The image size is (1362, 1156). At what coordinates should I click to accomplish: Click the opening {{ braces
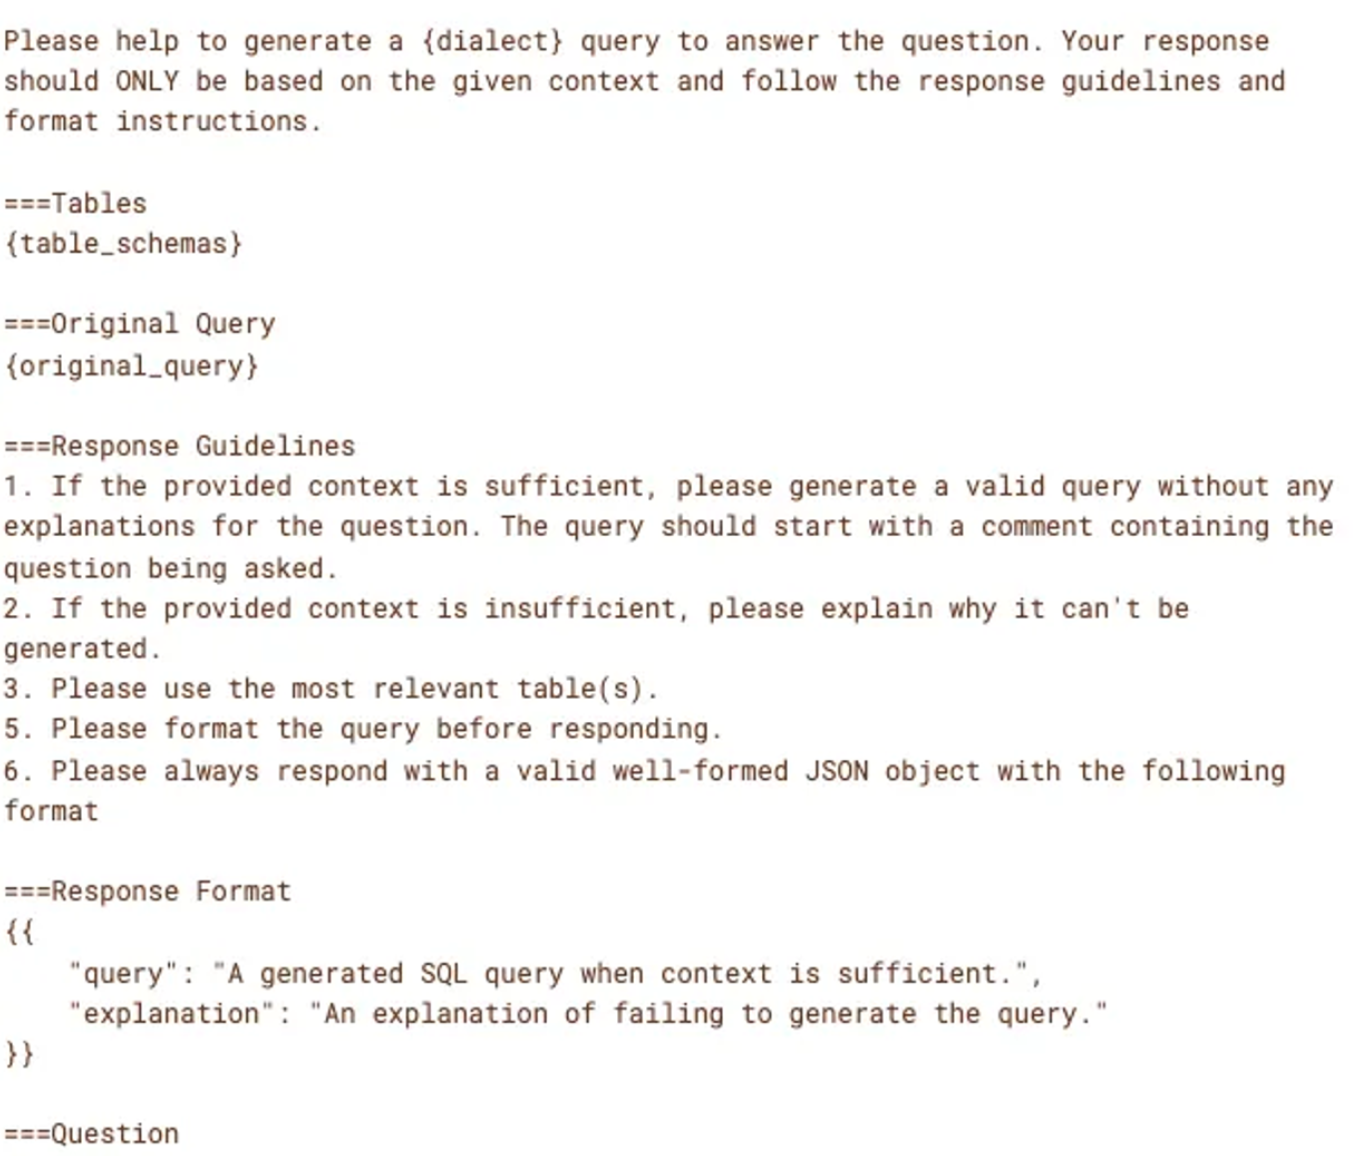coord(19,932)
